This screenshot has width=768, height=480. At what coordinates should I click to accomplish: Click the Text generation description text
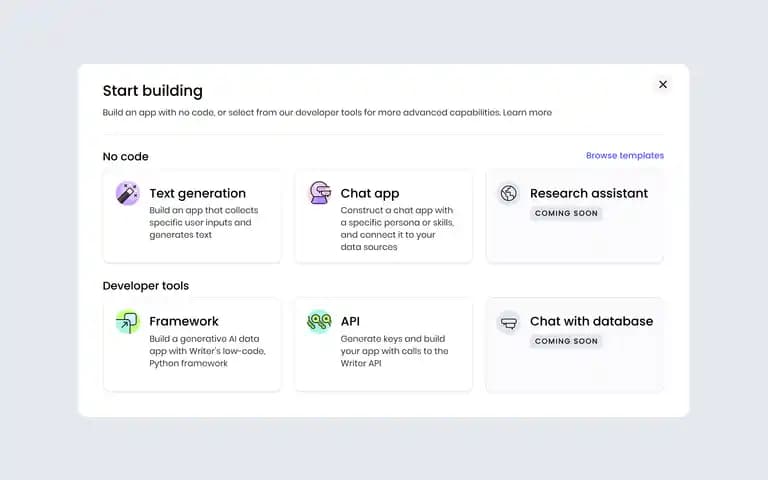(x=203, y=222)
